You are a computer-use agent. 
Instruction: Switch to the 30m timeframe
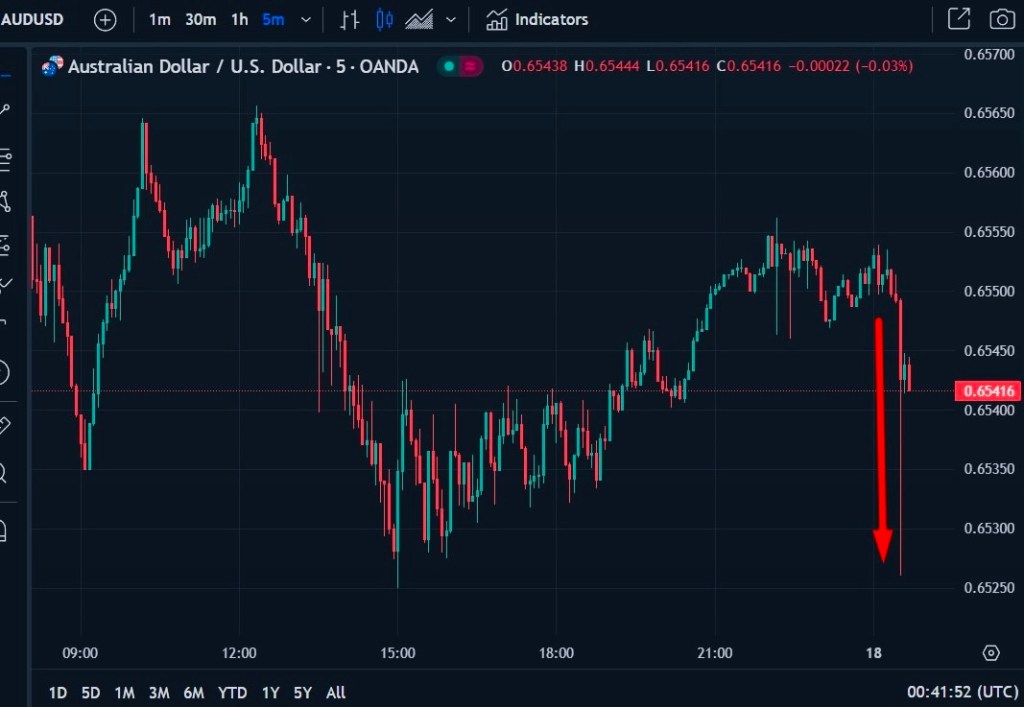tap(200, 19)
